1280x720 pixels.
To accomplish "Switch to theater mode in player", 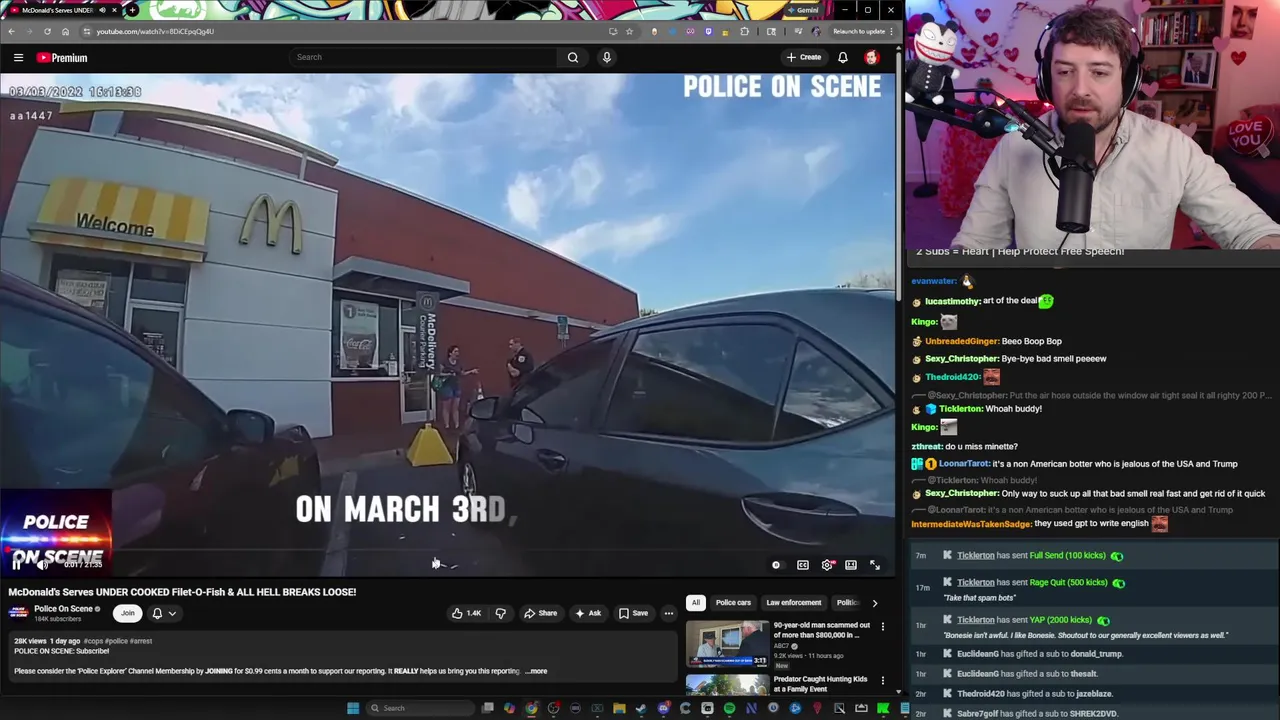I will pos(851,565).
